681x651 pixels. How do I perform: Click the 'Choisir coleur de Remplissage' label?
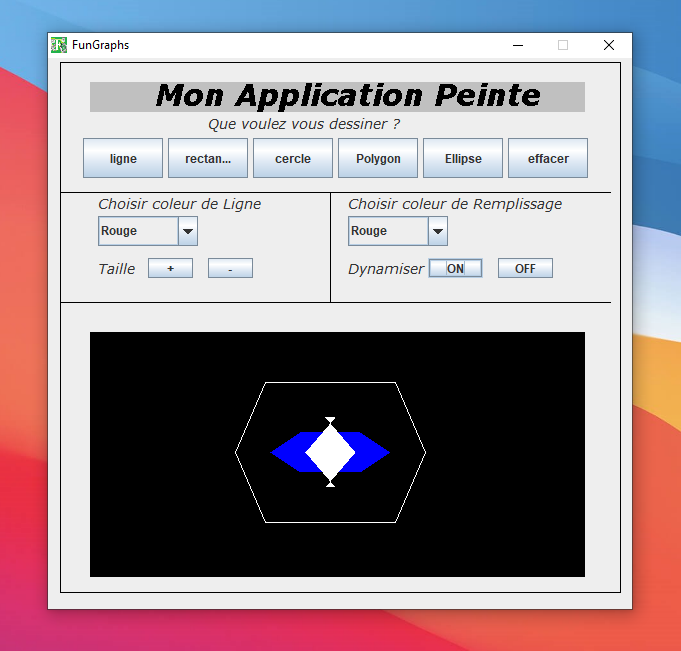click(455, 204)
